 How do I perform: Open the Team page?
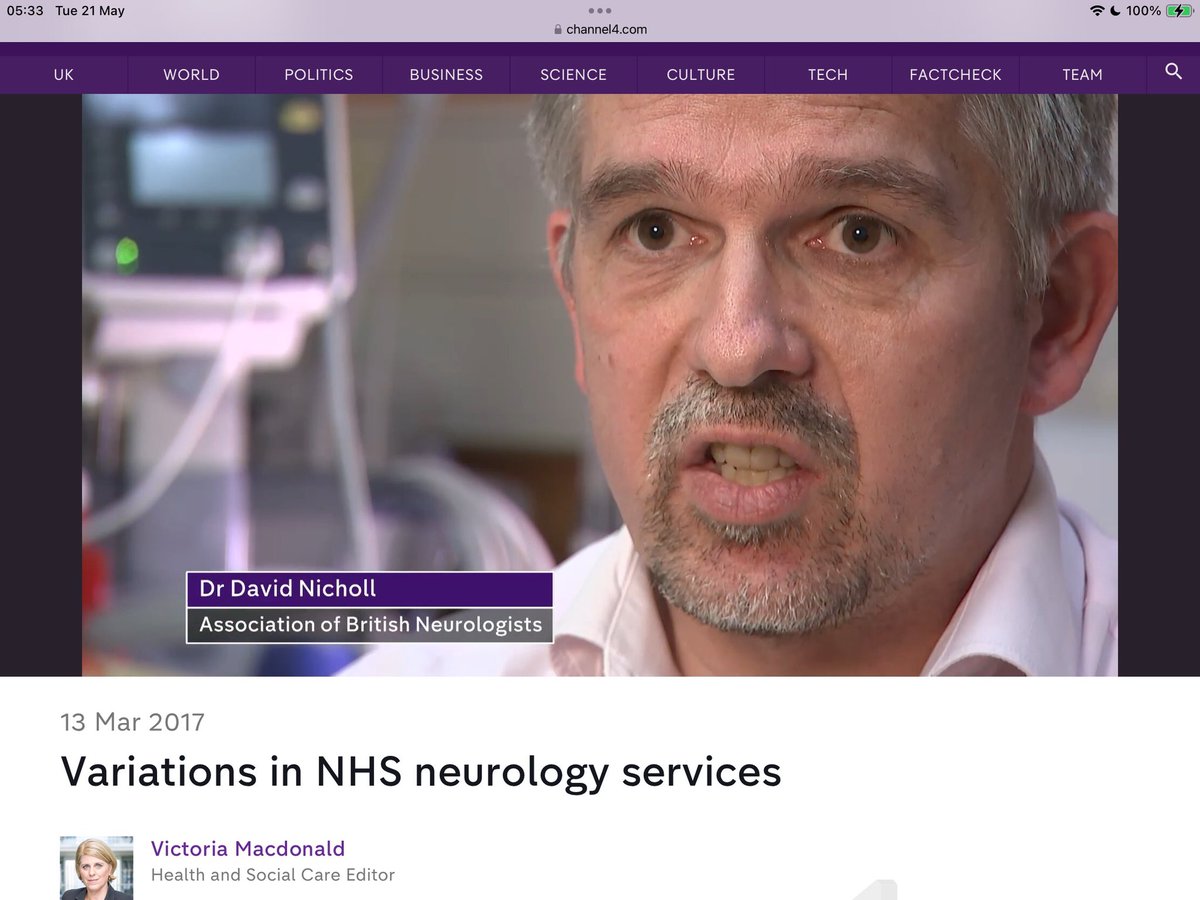point(1082,75)
